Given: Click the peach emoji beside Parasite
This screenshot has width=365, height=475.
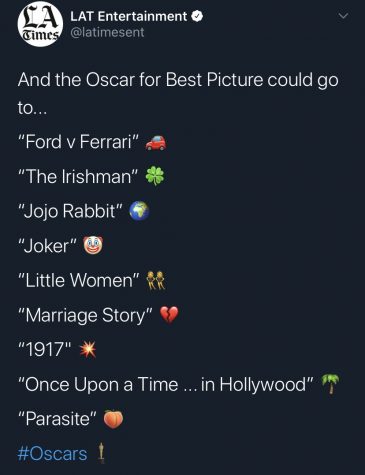Looking at the screenshot, I should point(113,419).
